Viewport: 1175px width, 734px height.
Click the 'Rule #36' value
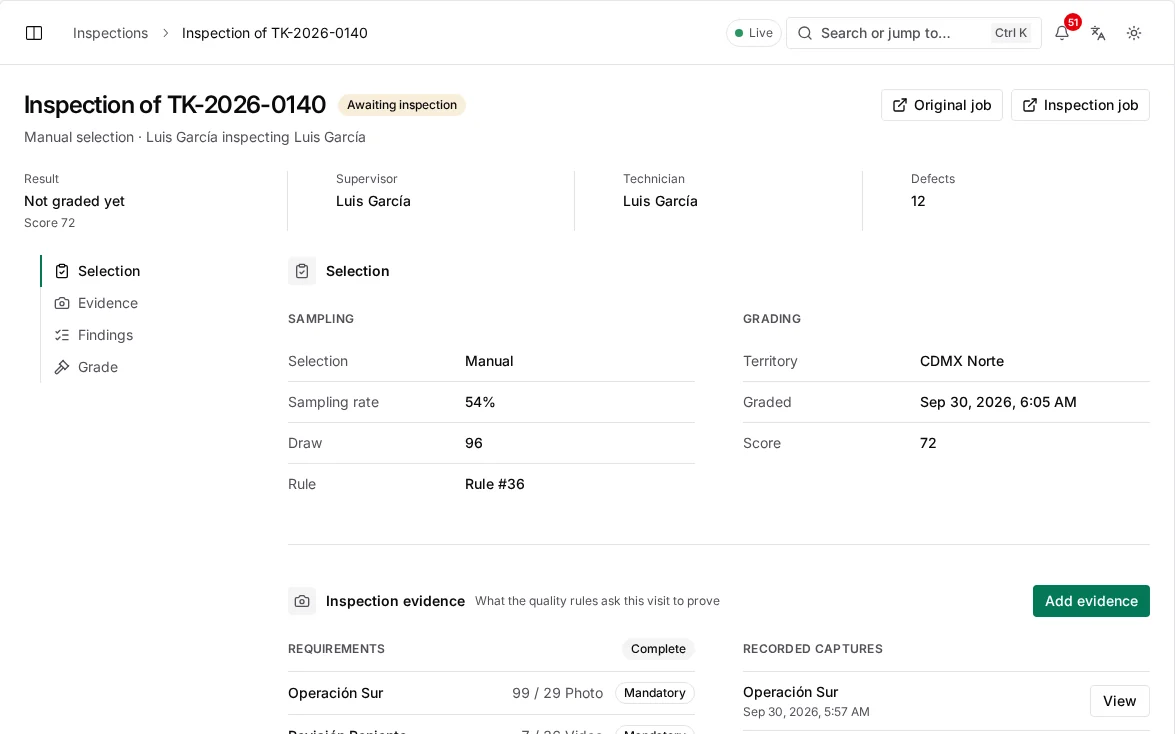tap(495, 484)
